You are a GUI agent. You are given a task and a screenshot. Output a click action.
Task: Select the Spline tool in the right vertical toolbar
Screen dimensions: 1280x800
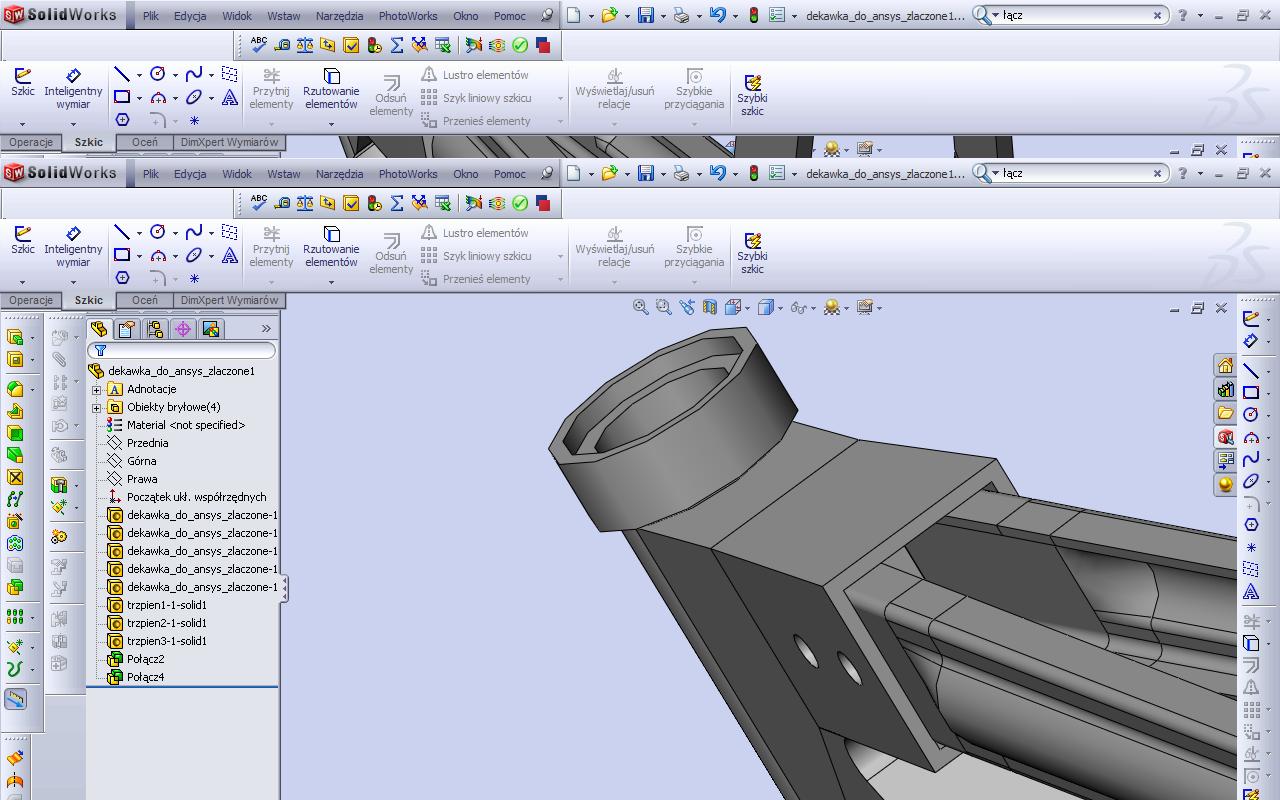pos(1251,459)
